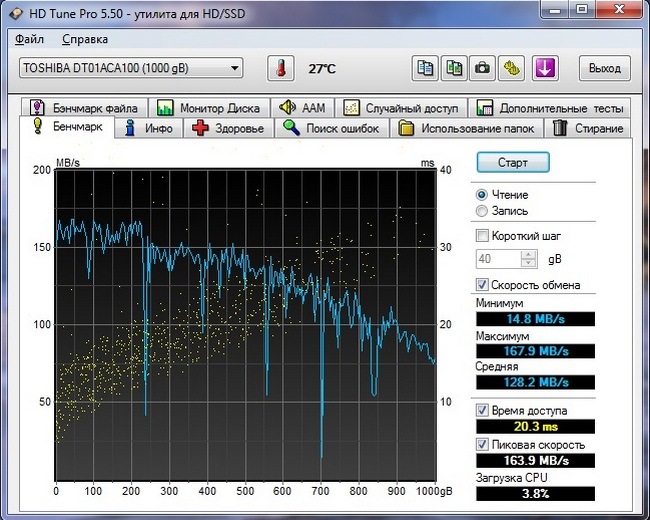The image size is (650, 520).
Task: Open the Поиск ошибок tab with magnifier
Action: [332, 128]
